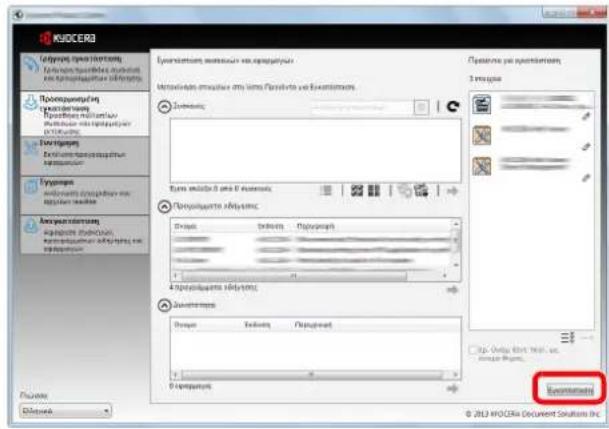Select the second driver row in drivers table
The height and width of the screenshot is (429, 609).
click(x=311, y=250)
